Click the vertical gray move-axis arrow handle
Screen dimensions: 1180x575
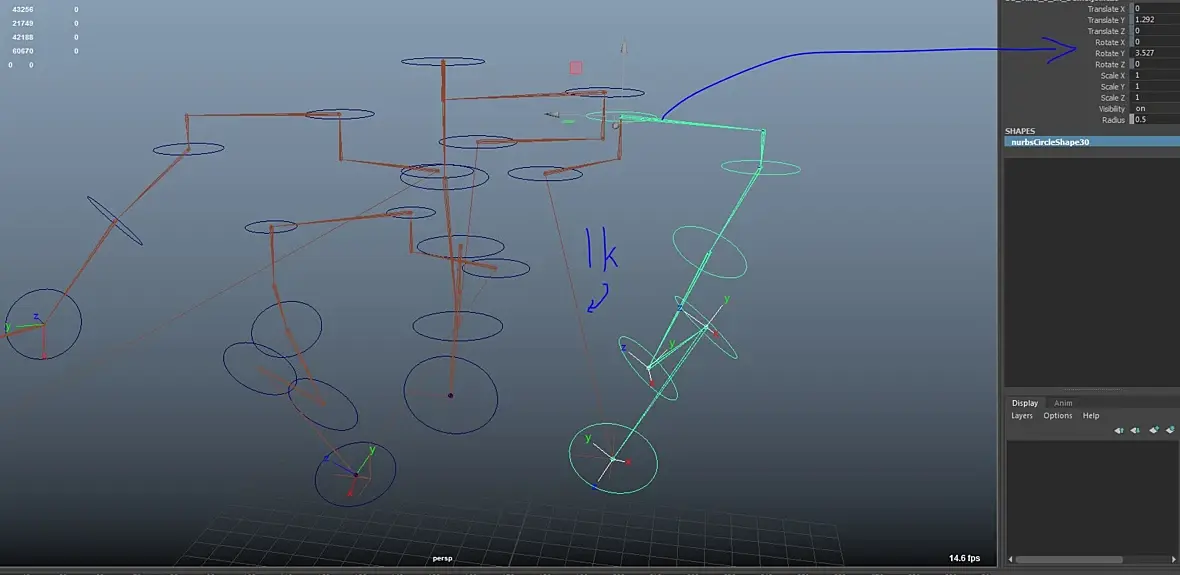click(x=624, y=49)
